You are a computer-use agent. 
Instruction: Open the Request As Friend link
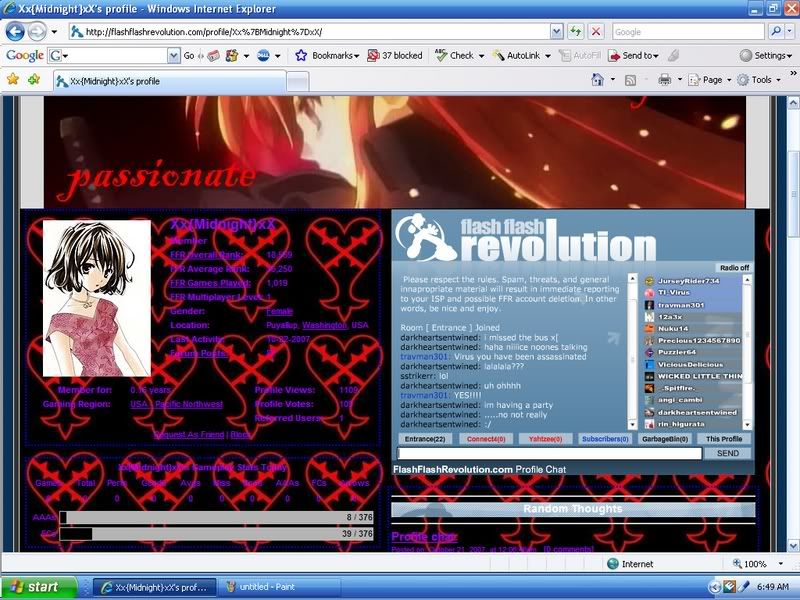tap(189, 435)
